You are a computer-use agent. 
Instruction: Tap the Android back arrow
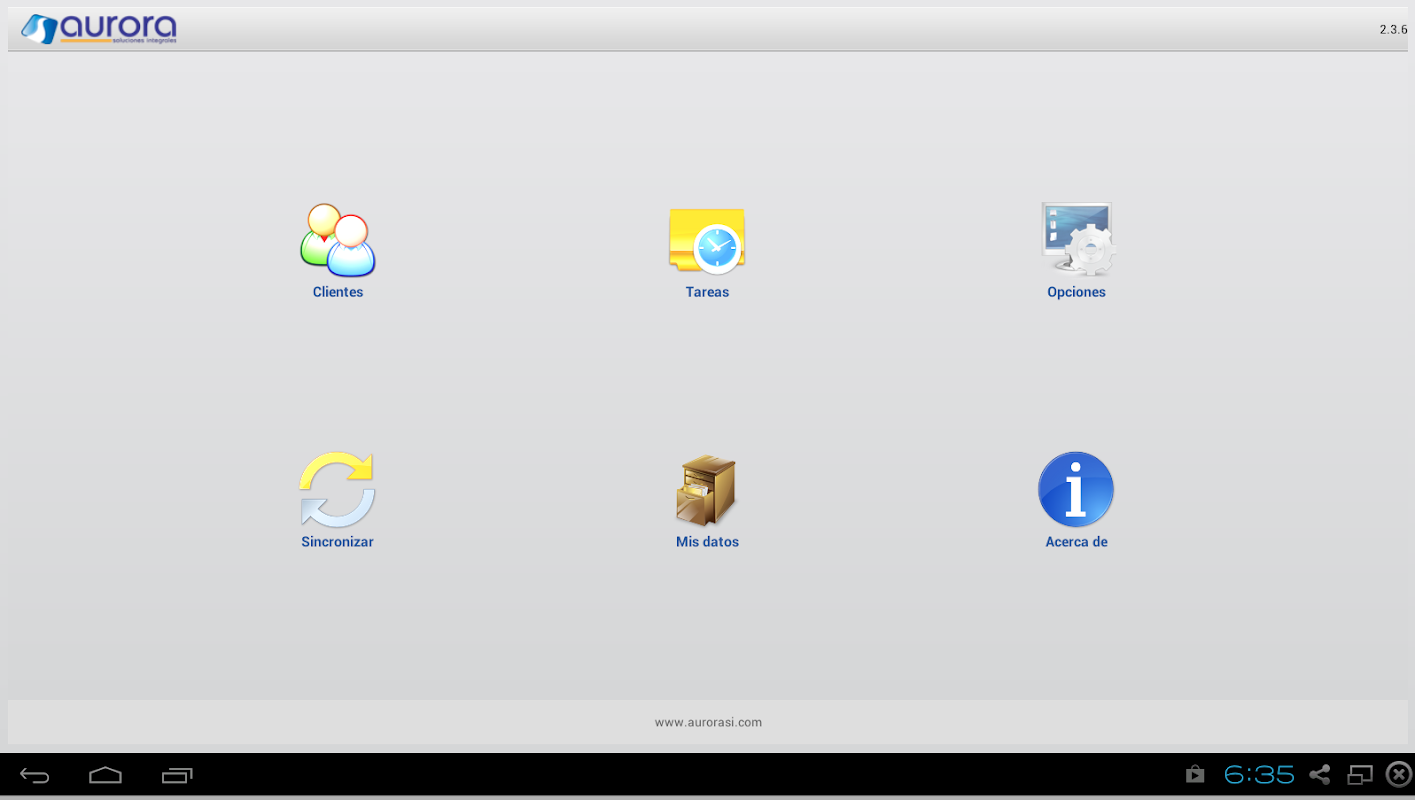click(x=35, y=775)
